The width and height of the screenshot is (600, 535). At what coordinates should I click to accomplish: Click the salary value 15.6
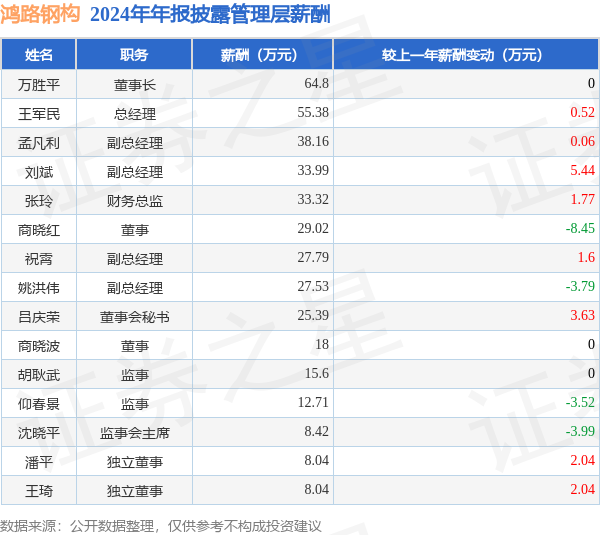click(x=316, y=374)
